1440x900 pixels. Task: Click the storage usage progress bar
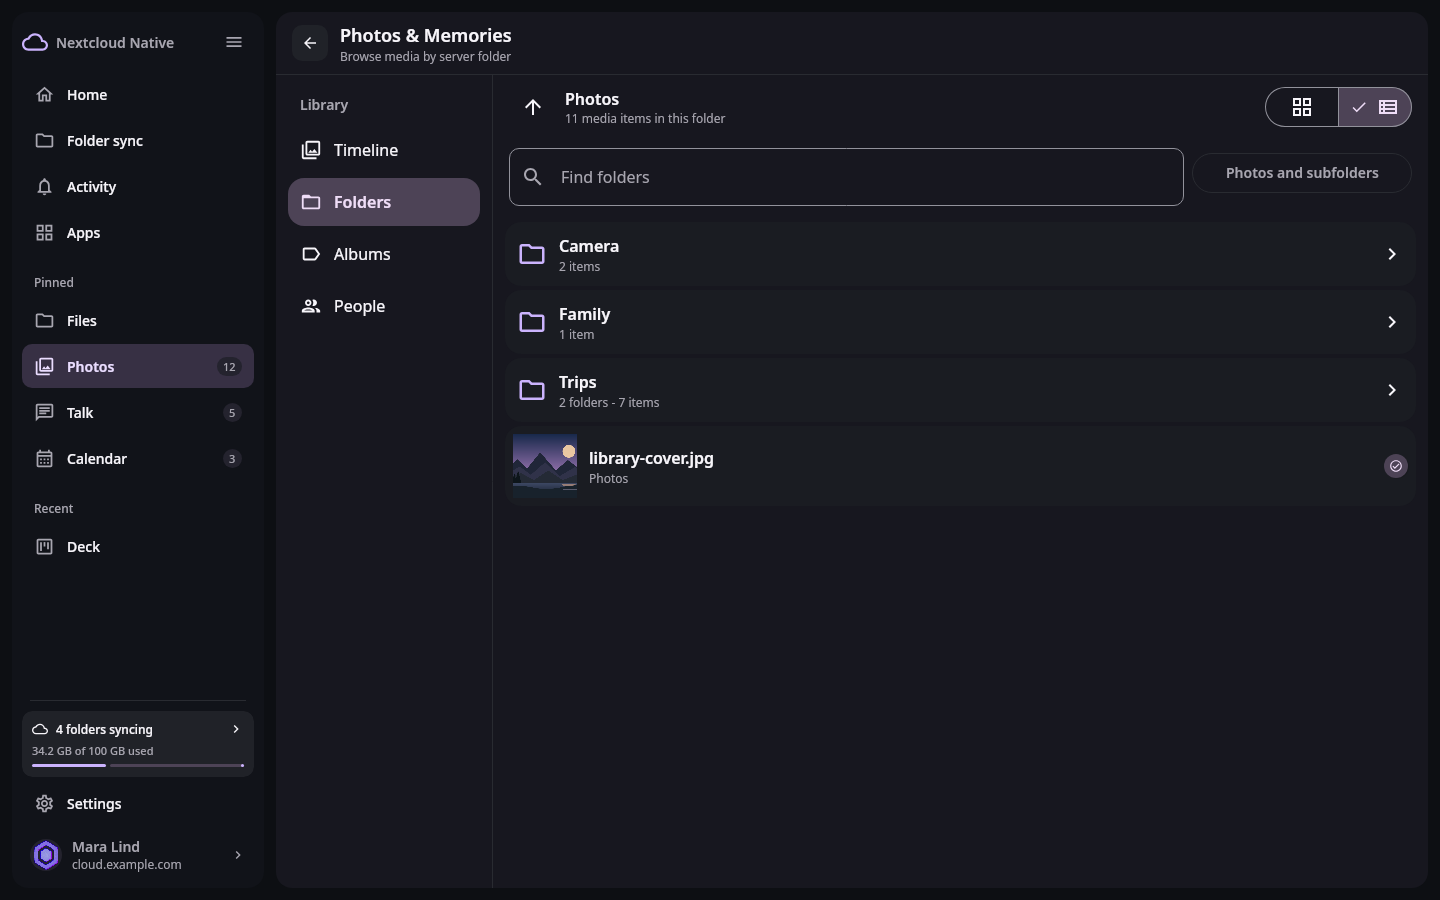138,766
